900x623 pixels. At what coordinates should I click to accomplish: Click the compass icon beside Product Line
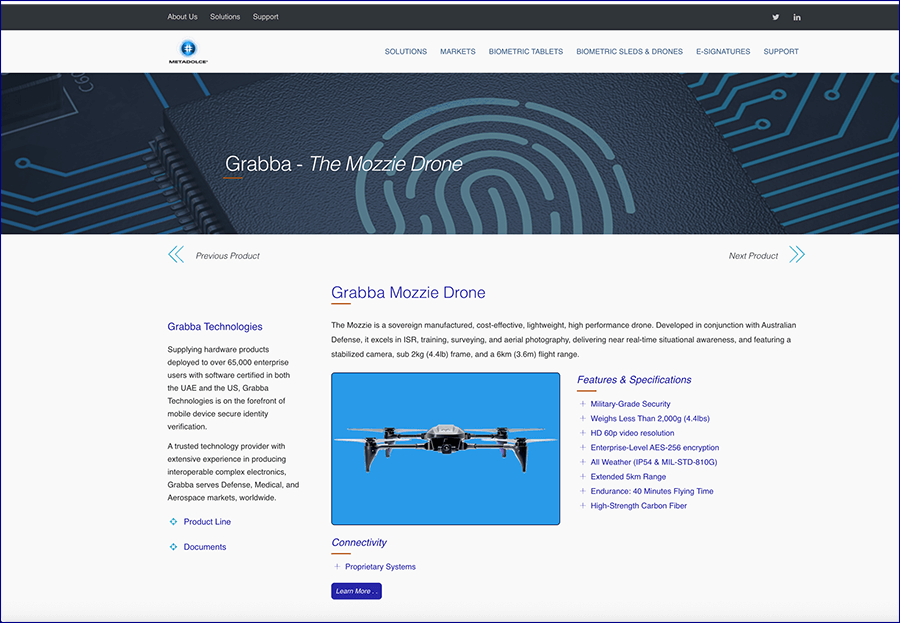pos(172,521)
